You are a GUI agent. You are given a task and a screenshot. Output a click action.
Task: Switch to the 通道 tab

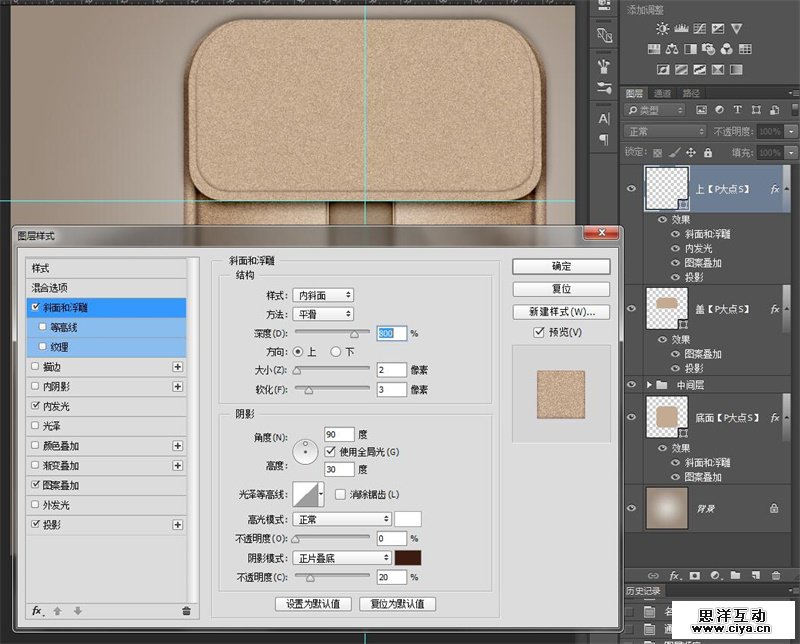pyautogui.click(x=662, y=93)
